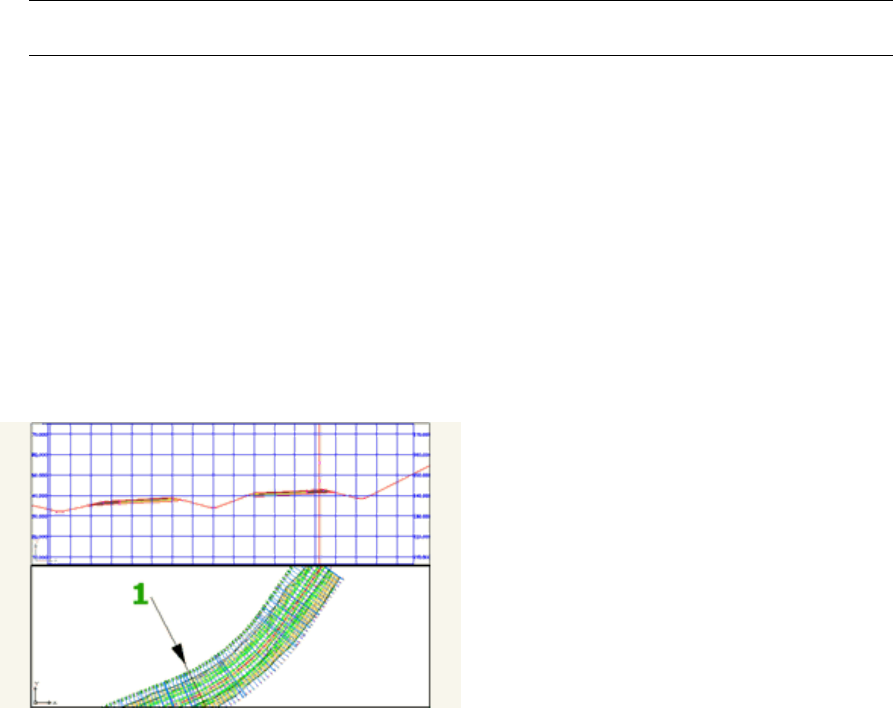Select the left corridor section on the profile line
Viewport: 893px width, 708px height.
pyautogui.click(x=134, y=502)
